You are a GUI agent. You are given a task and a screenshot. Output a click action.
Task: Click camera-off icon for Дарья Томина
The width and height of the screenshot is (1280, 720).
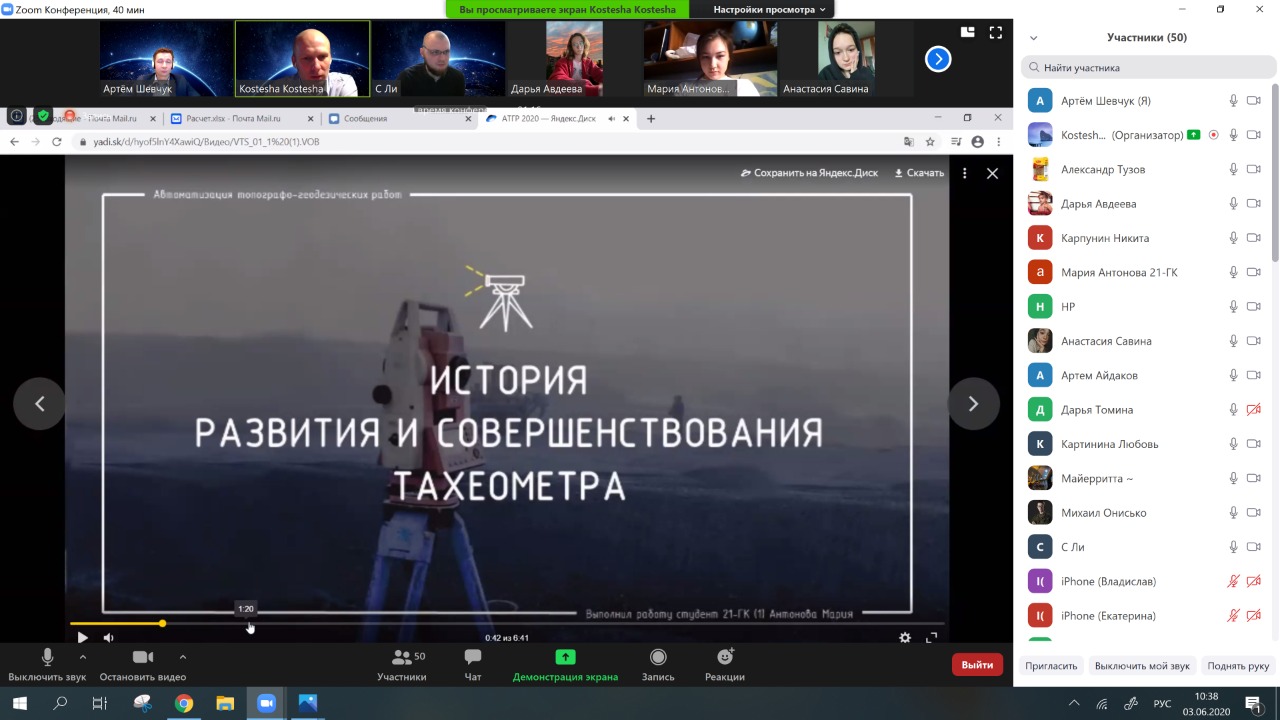(1254, 410)
